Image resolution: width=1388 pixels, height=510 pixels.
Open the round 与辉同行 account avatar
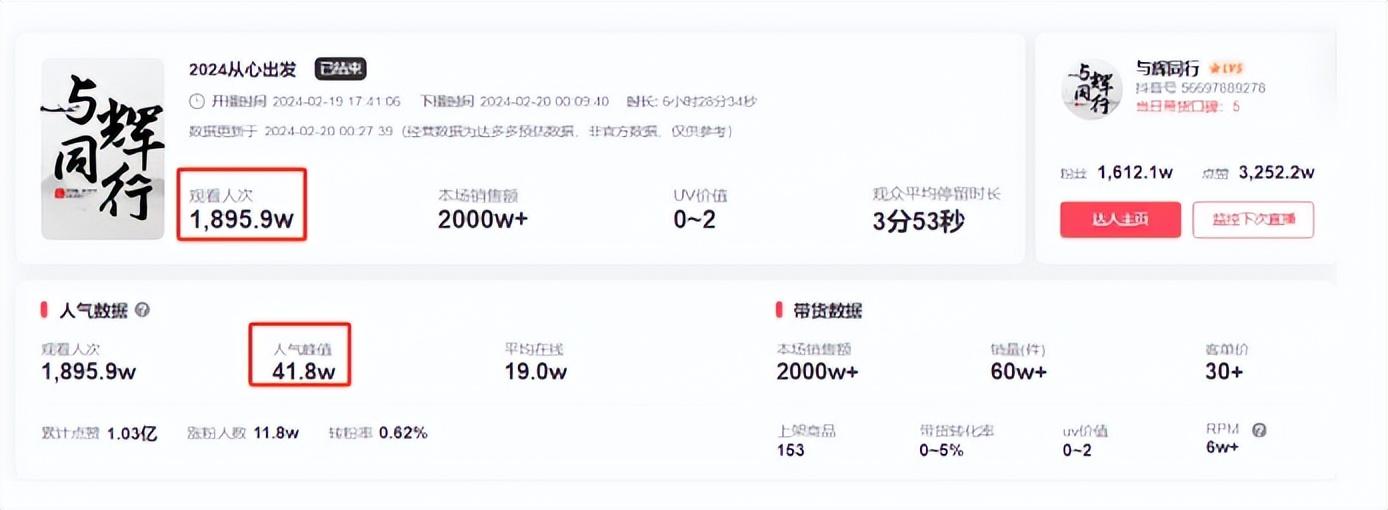click(x=1091, y=88)
